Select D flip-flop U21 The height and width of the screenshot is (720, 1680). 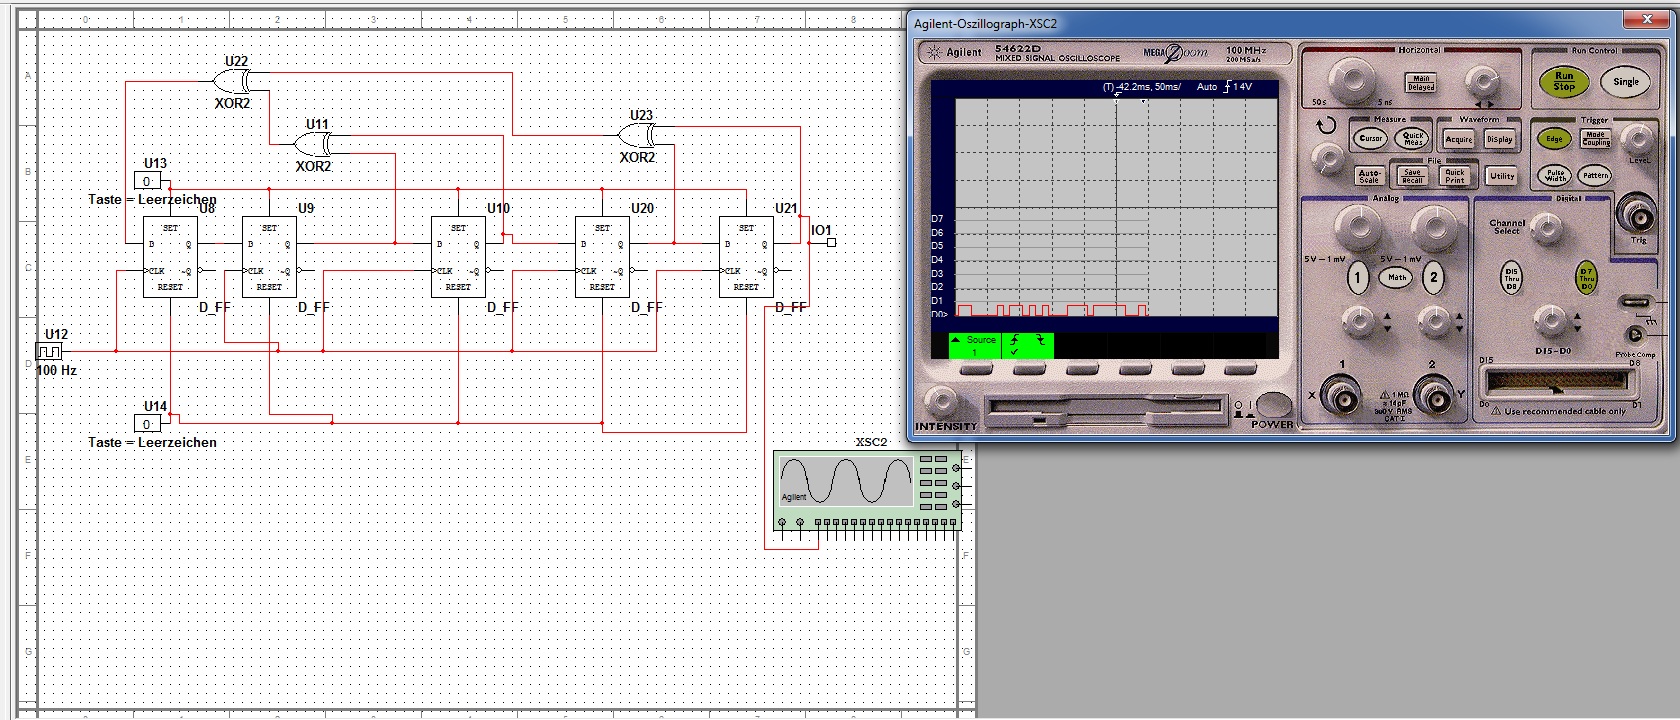click(746, 257)
